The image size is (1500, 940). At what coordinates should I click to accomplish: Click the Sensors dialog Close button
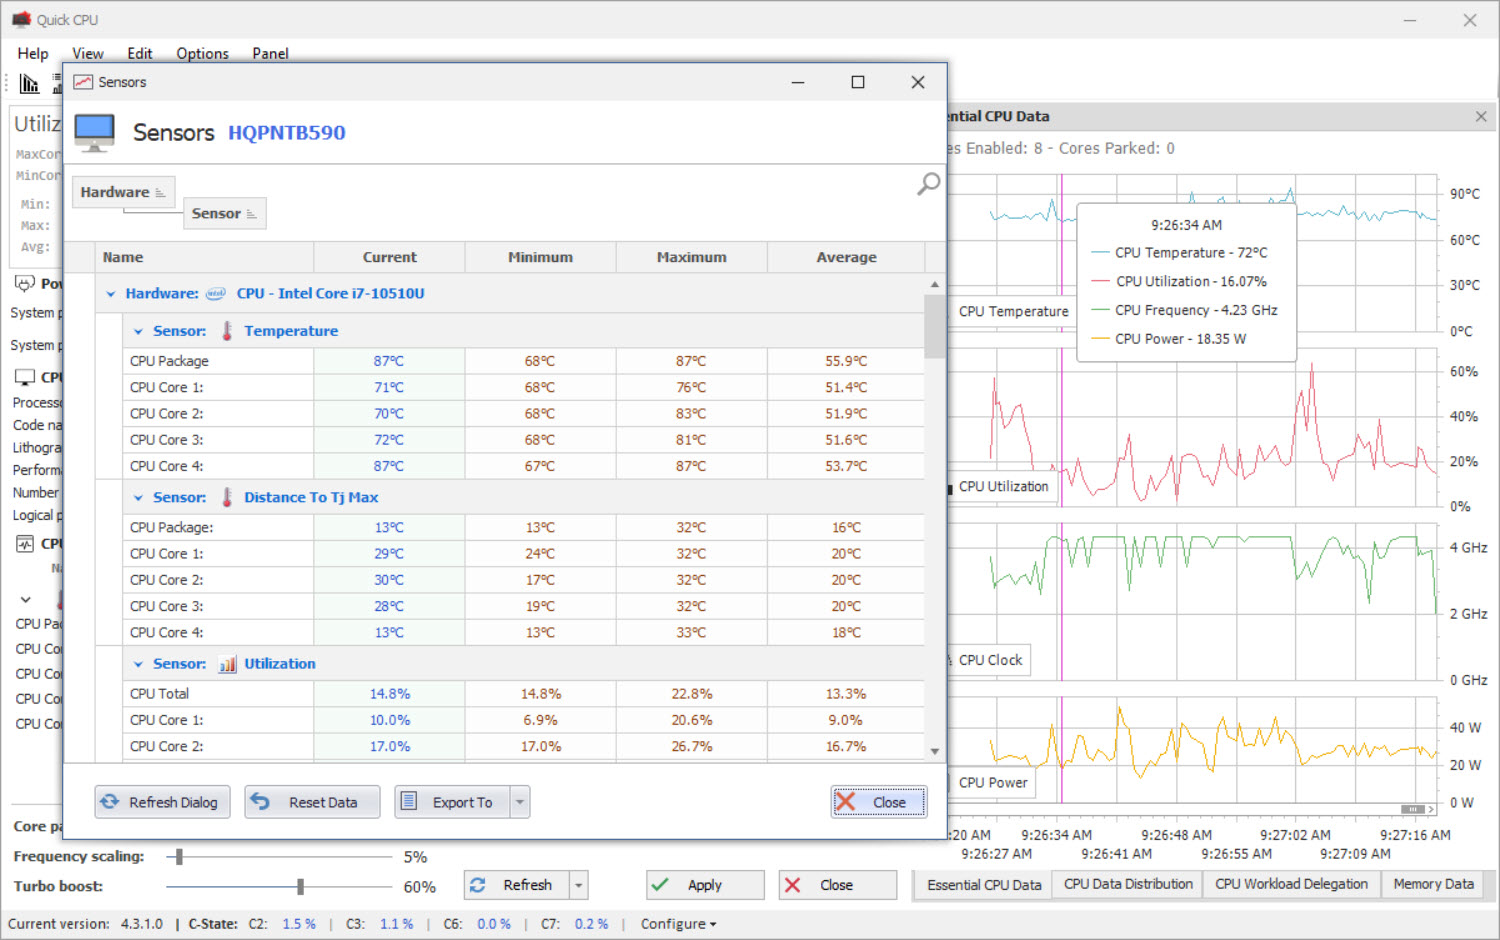tap(879, 802)
